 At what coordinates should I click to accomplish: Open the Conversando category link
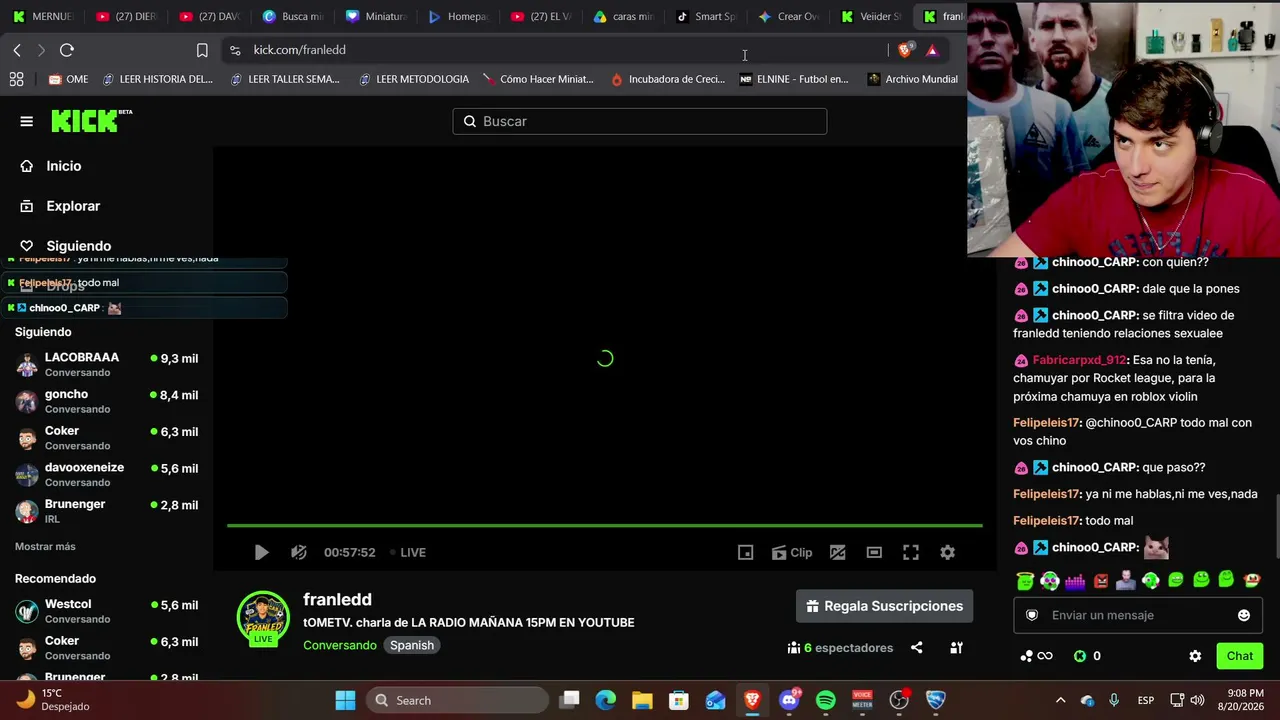point(340,645)
